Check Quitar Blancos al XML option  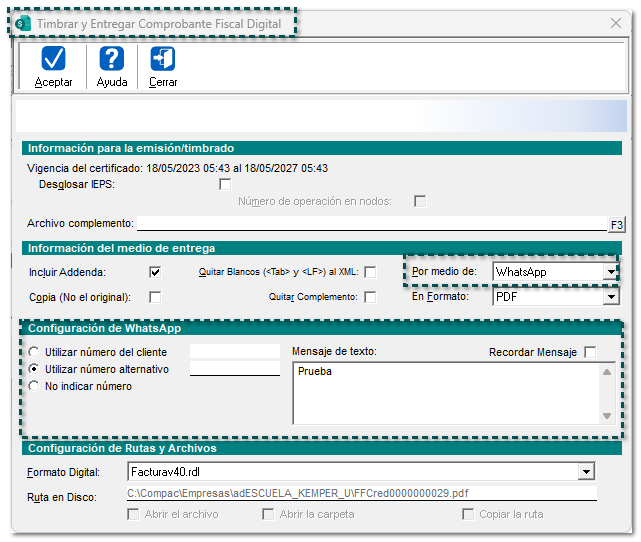click(370, 272)
